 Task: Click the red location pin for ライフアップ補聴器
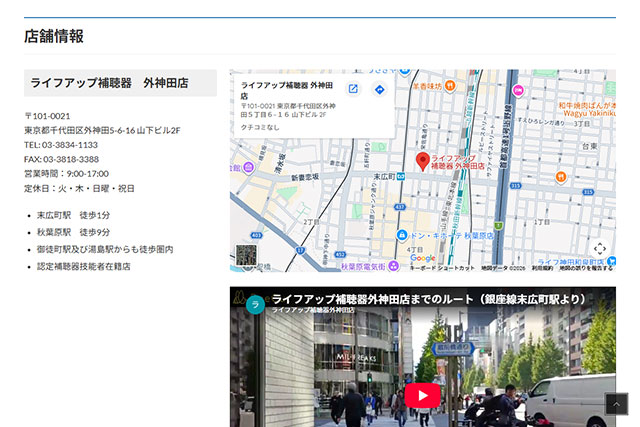422,162
